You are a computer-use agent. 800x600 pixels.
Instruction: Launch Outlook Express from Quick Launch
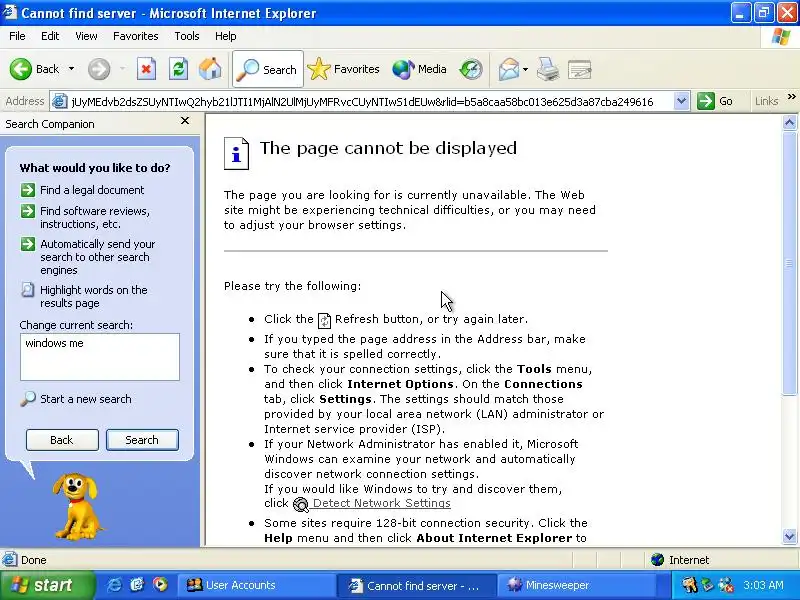click(137, 585)
